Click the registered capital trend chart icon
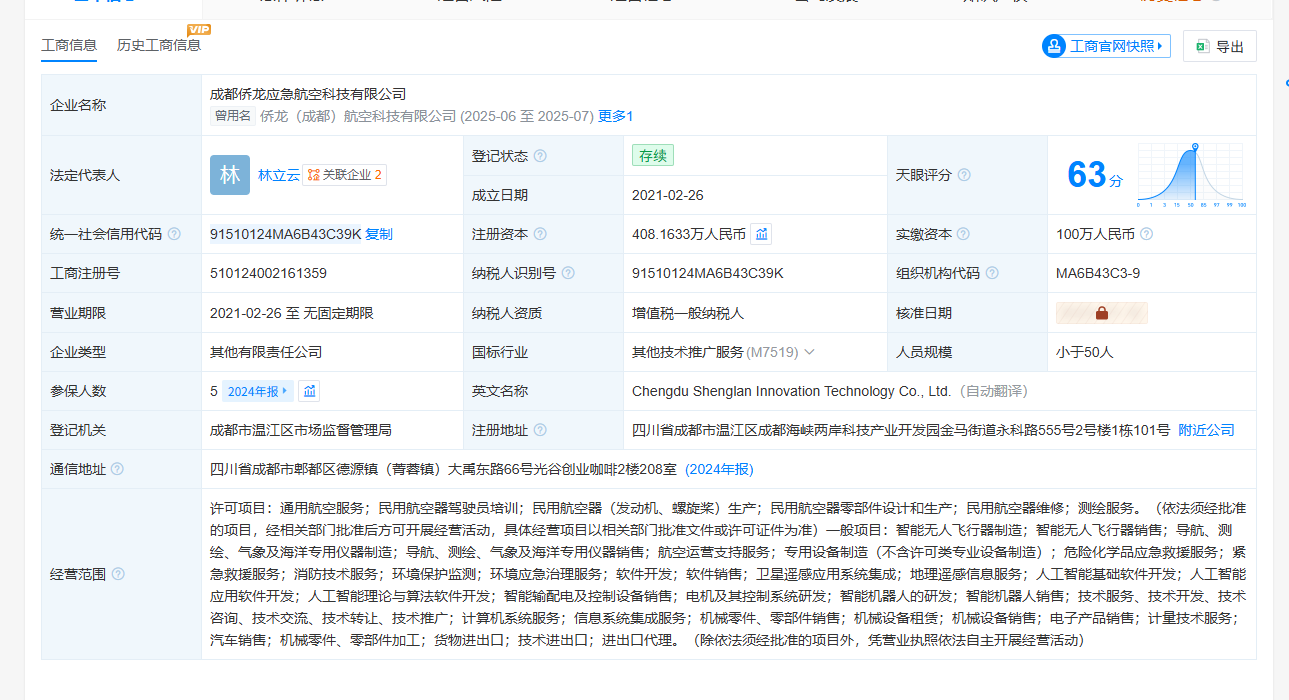 [761, 234]
